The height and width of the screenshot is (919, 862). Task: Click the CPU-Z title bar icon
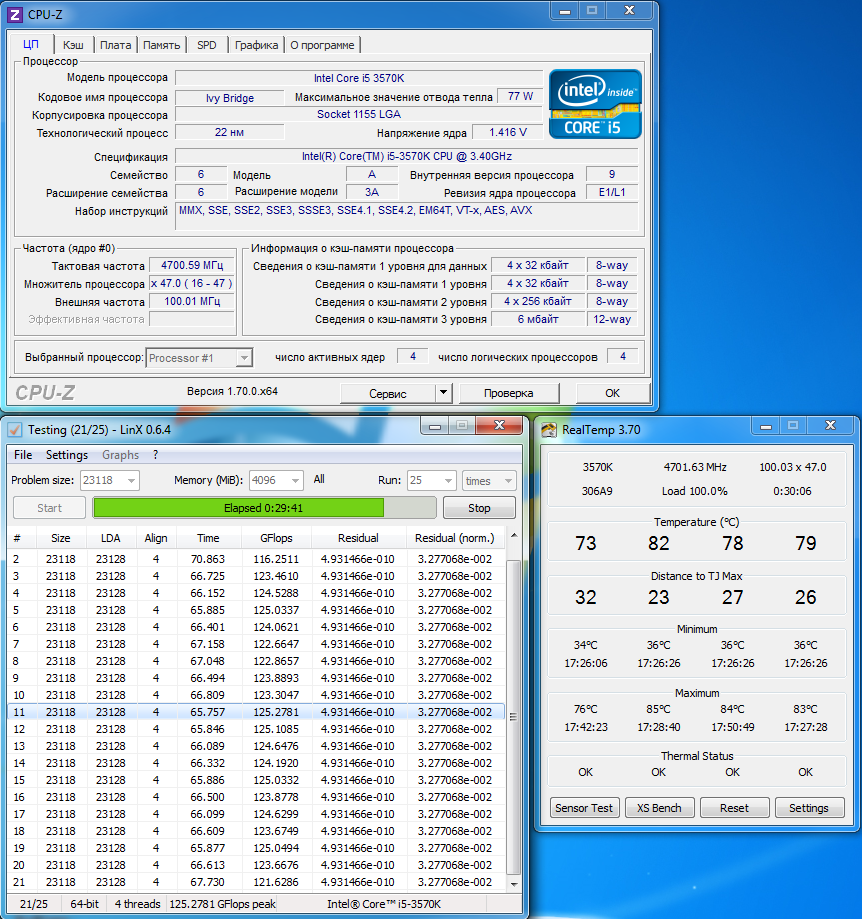point(14,15)
